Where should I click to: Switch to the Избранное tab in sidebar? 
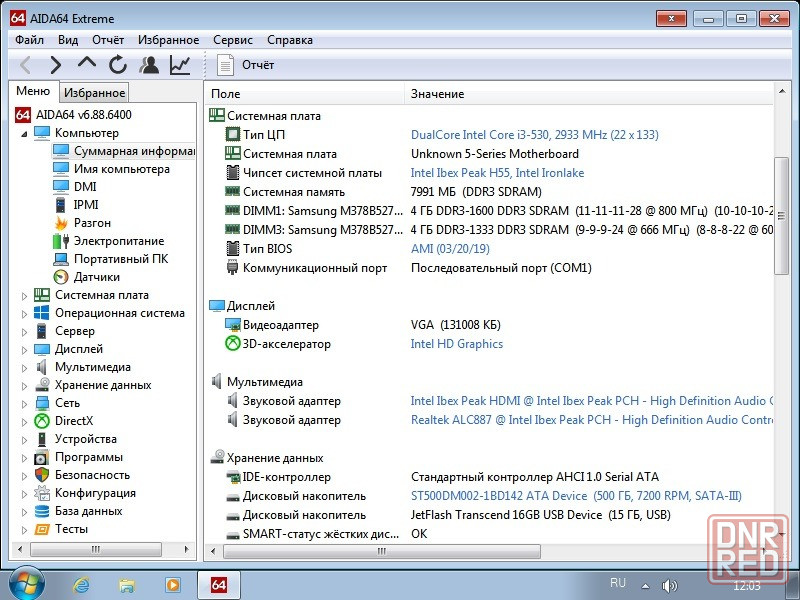pos(94,93)
